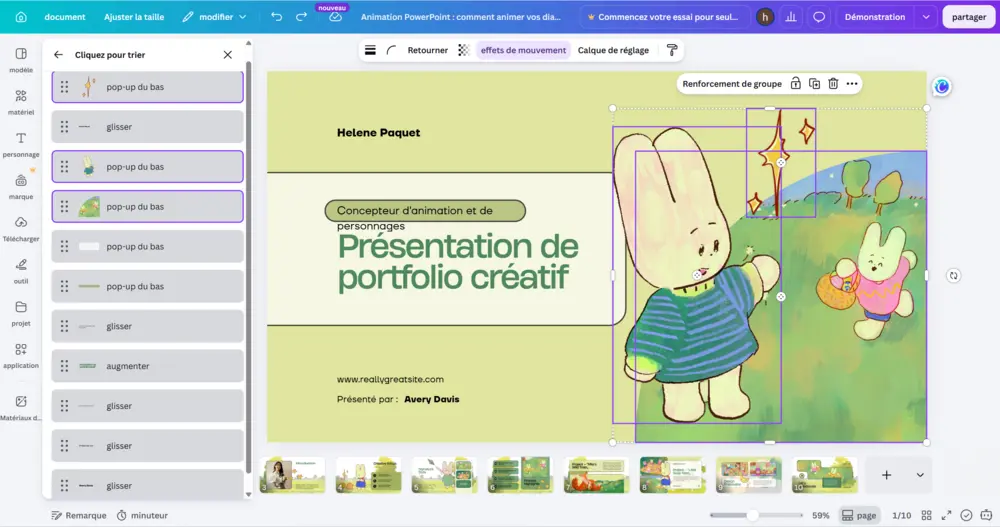This screenshot has width=1000, height=527.
Task: Select slide 7 thumbnail
Action: [596, 475]
